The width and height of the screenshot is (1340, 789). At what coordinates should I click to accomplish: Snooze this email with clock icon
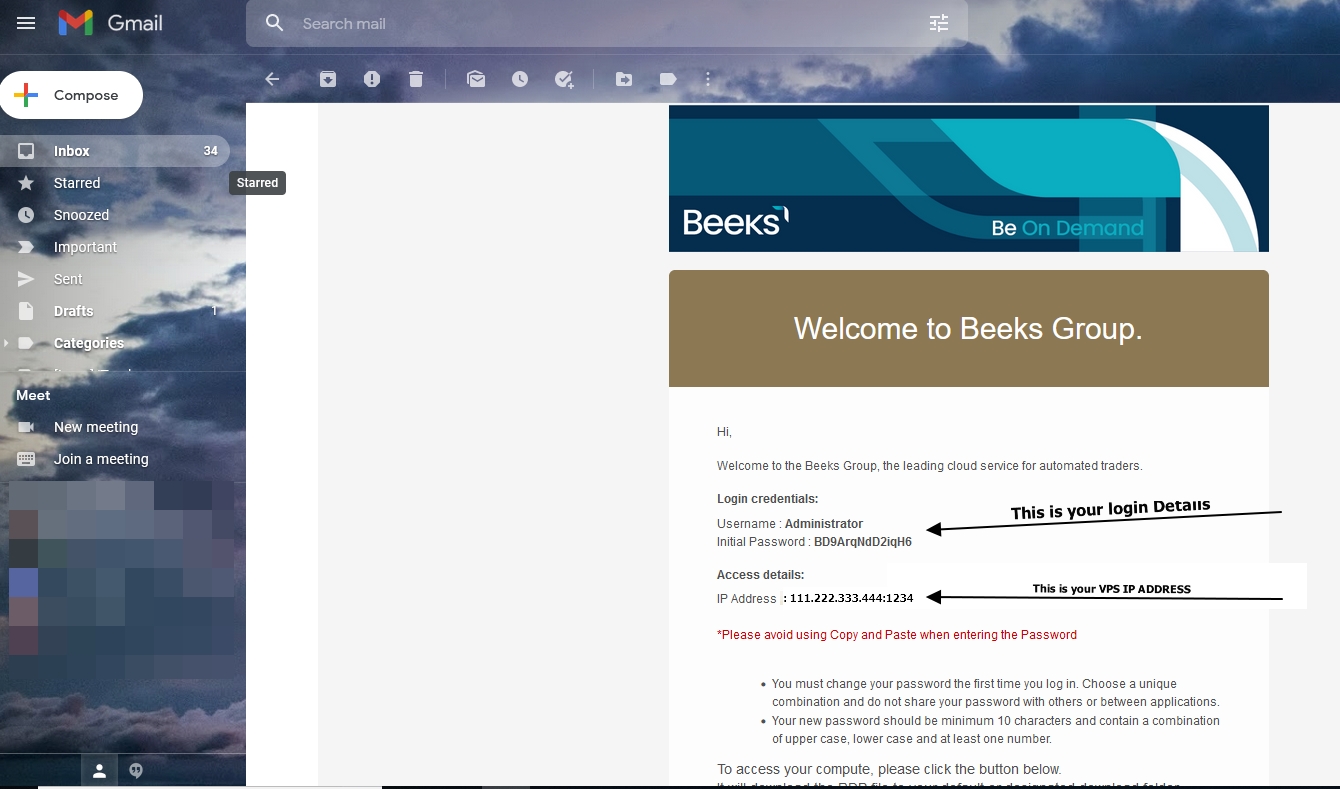tap(520, 79)
